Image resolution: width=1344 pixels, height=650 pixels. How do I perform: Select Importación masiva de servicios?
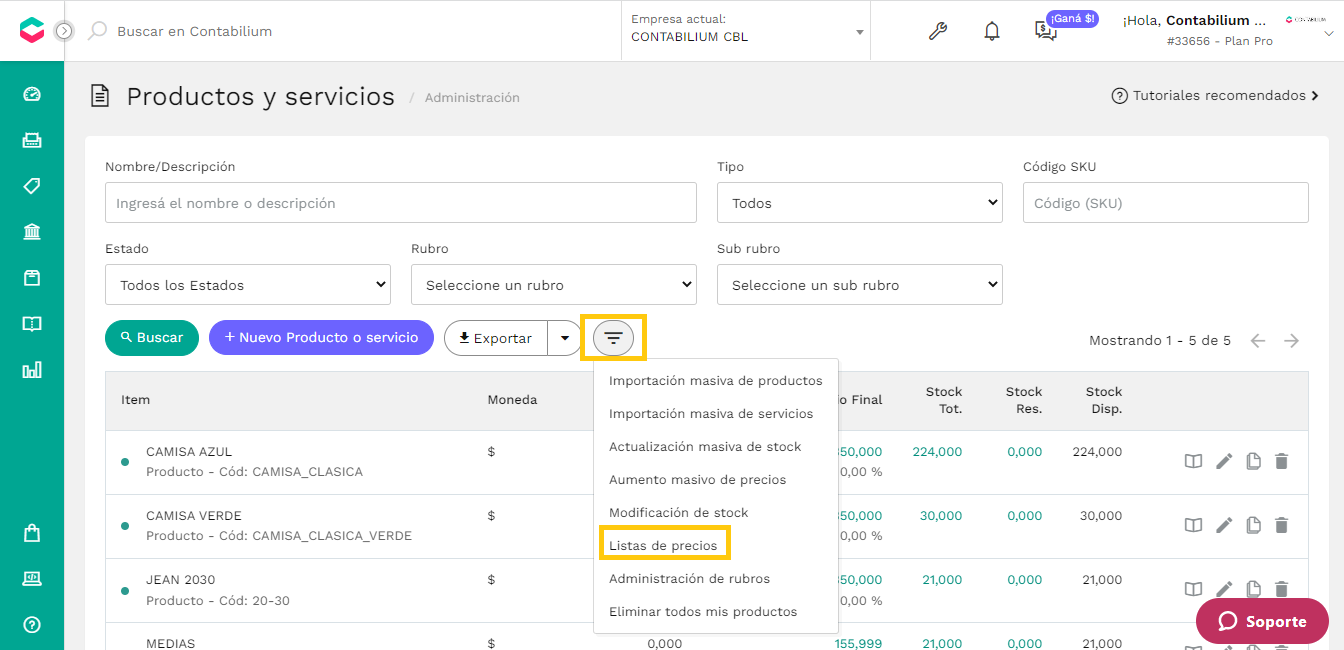[716, 414]
